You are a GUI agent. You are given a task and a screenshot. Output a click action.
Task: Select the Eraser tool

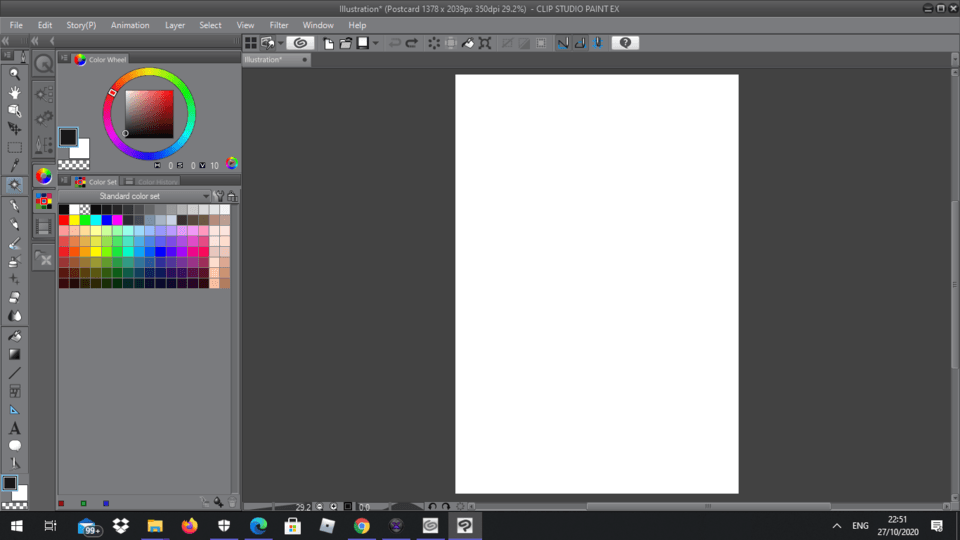pos(15,298)
